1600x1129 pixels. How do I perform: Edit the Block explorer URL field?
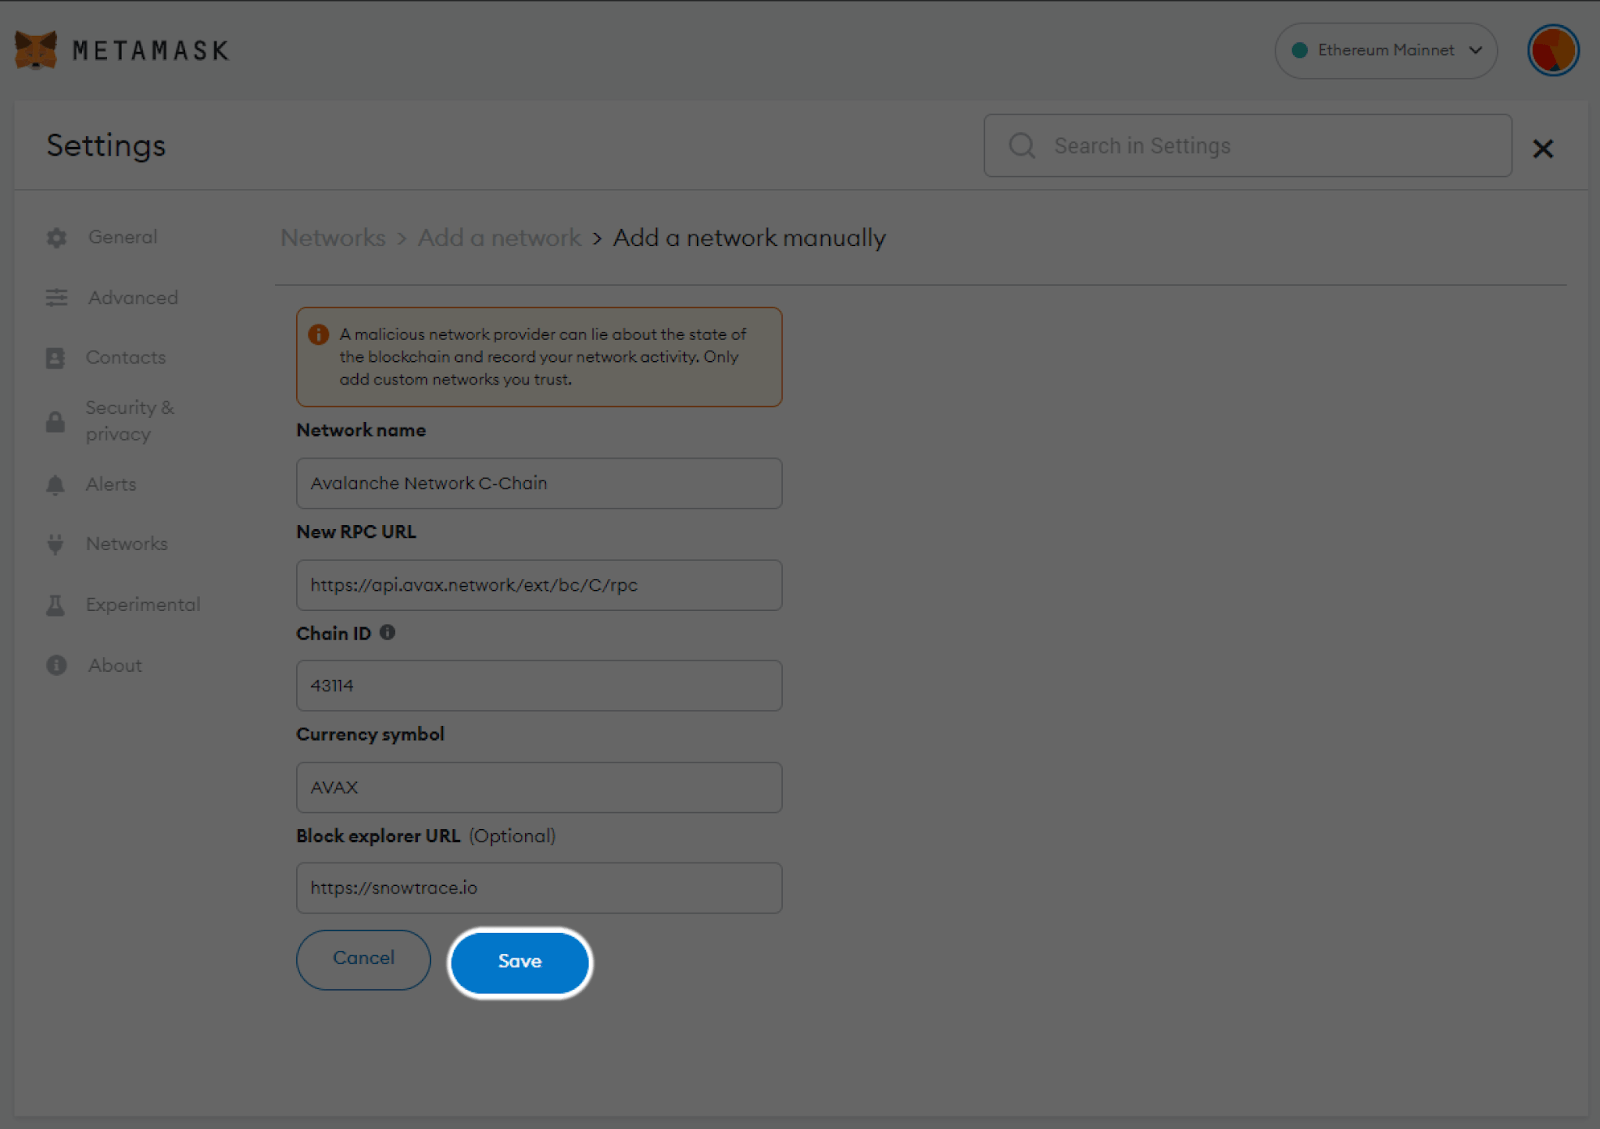point(539,888)
